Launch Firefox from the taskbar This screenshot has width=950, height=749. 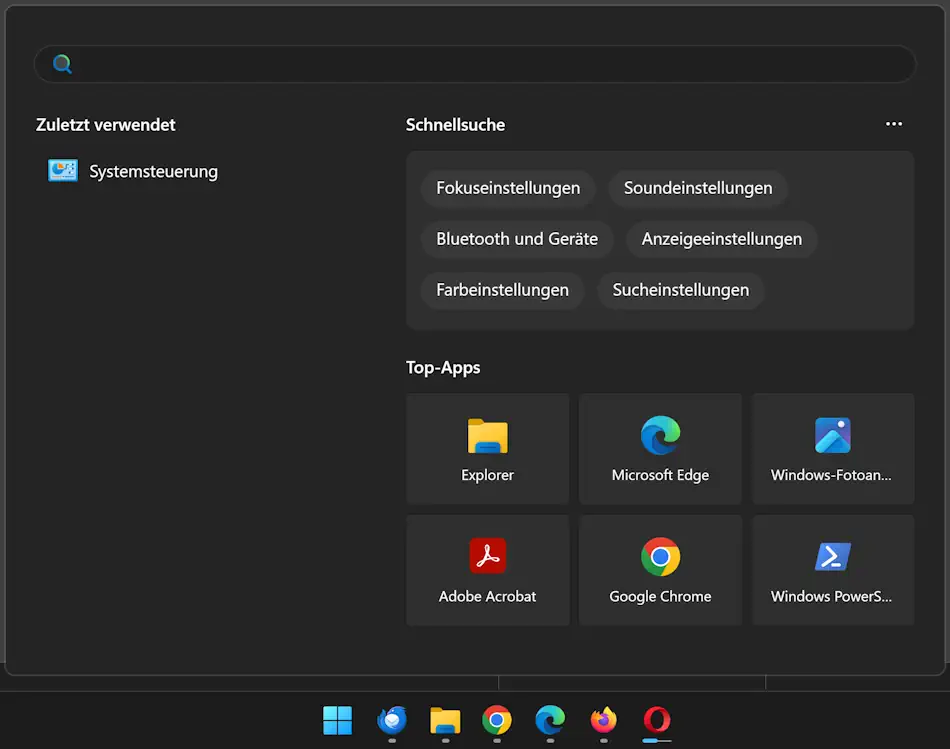click(x=604, y=721)
